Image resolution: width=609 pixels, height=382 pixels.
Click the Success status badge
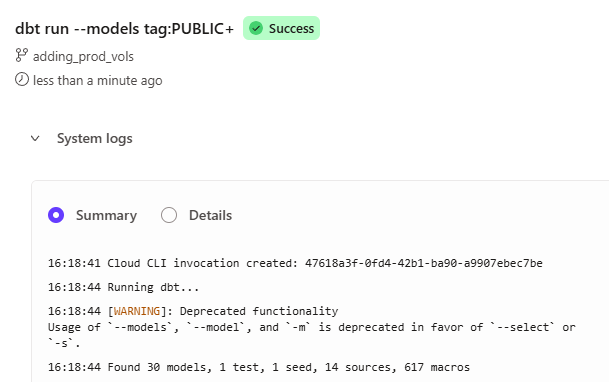(x=281, y=28)
